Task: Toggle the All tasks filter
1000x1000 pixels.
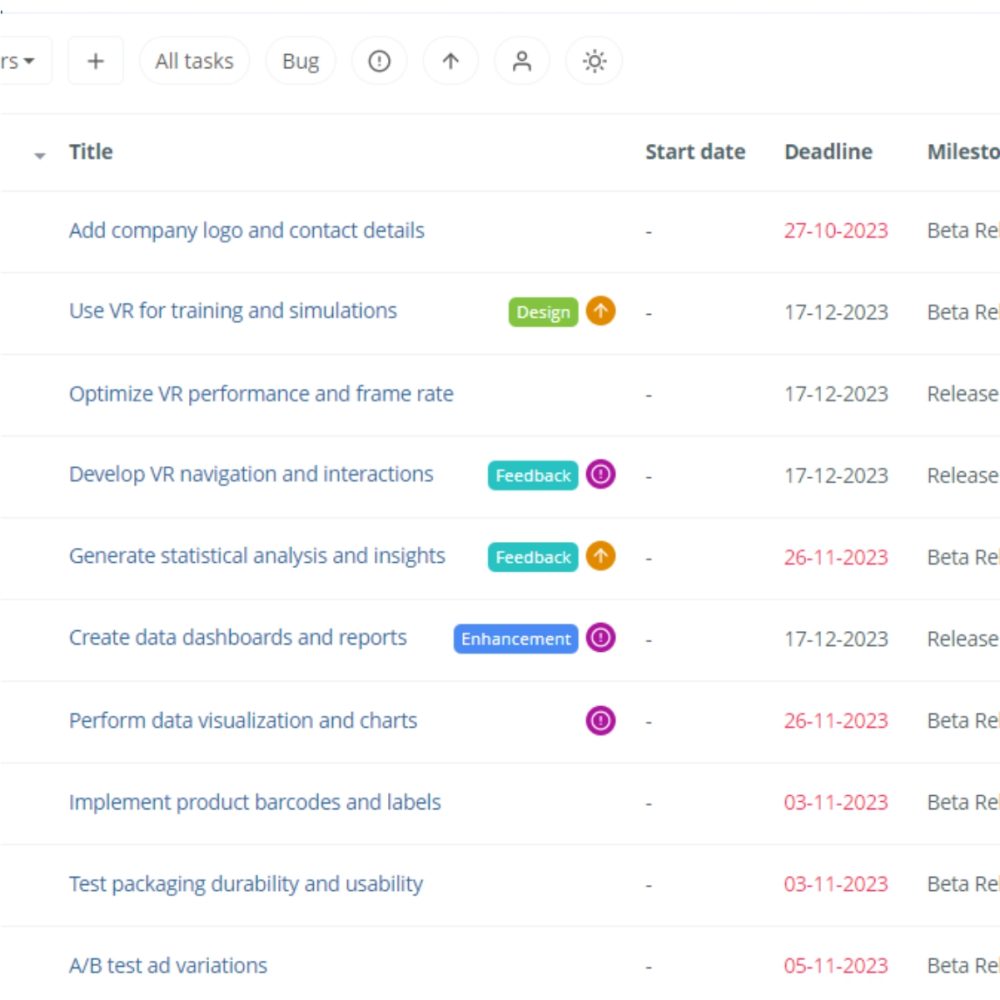Action: 194,61
